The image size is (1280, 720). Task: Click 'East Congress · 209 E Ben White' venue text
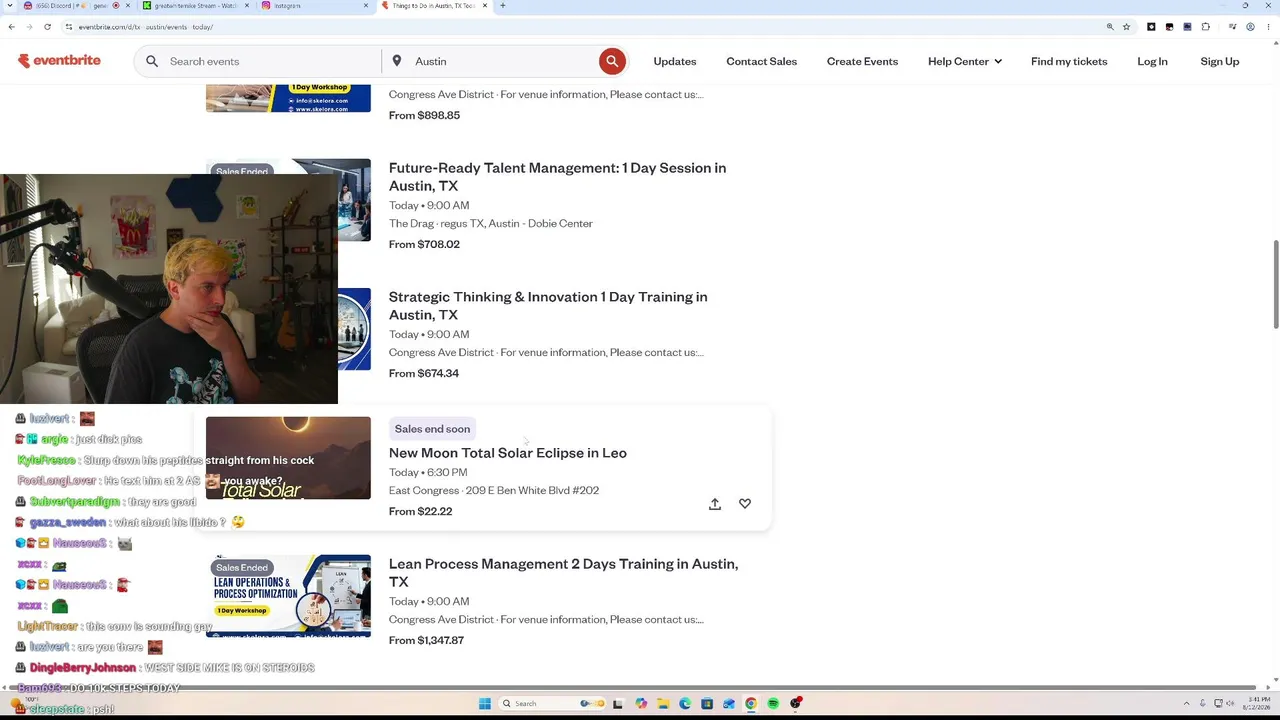[x=494, y=490]
